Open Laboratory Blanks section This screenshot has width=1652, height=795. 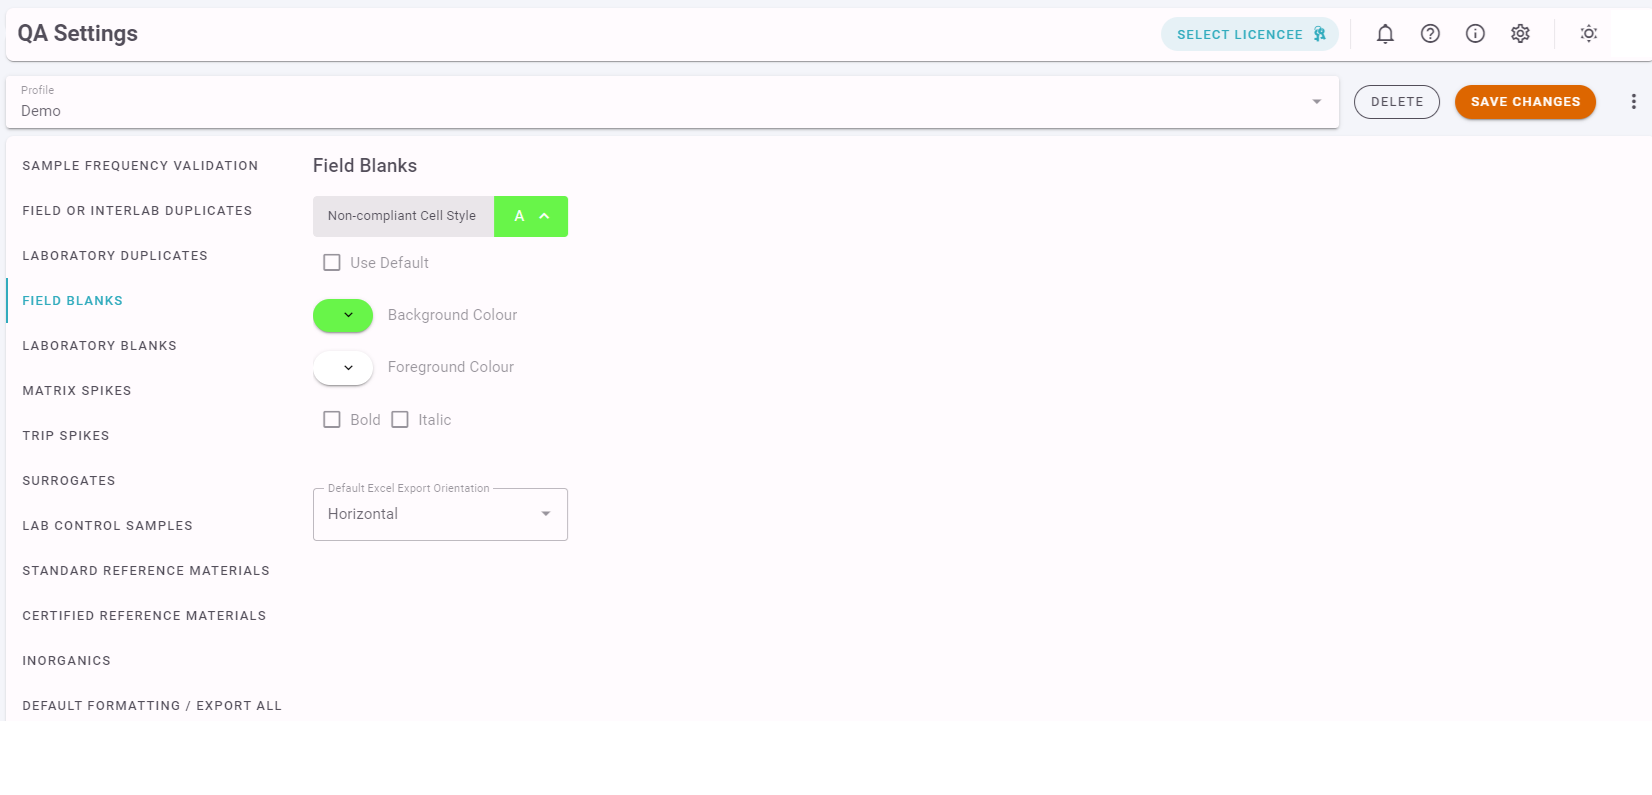tap(99, 346)
